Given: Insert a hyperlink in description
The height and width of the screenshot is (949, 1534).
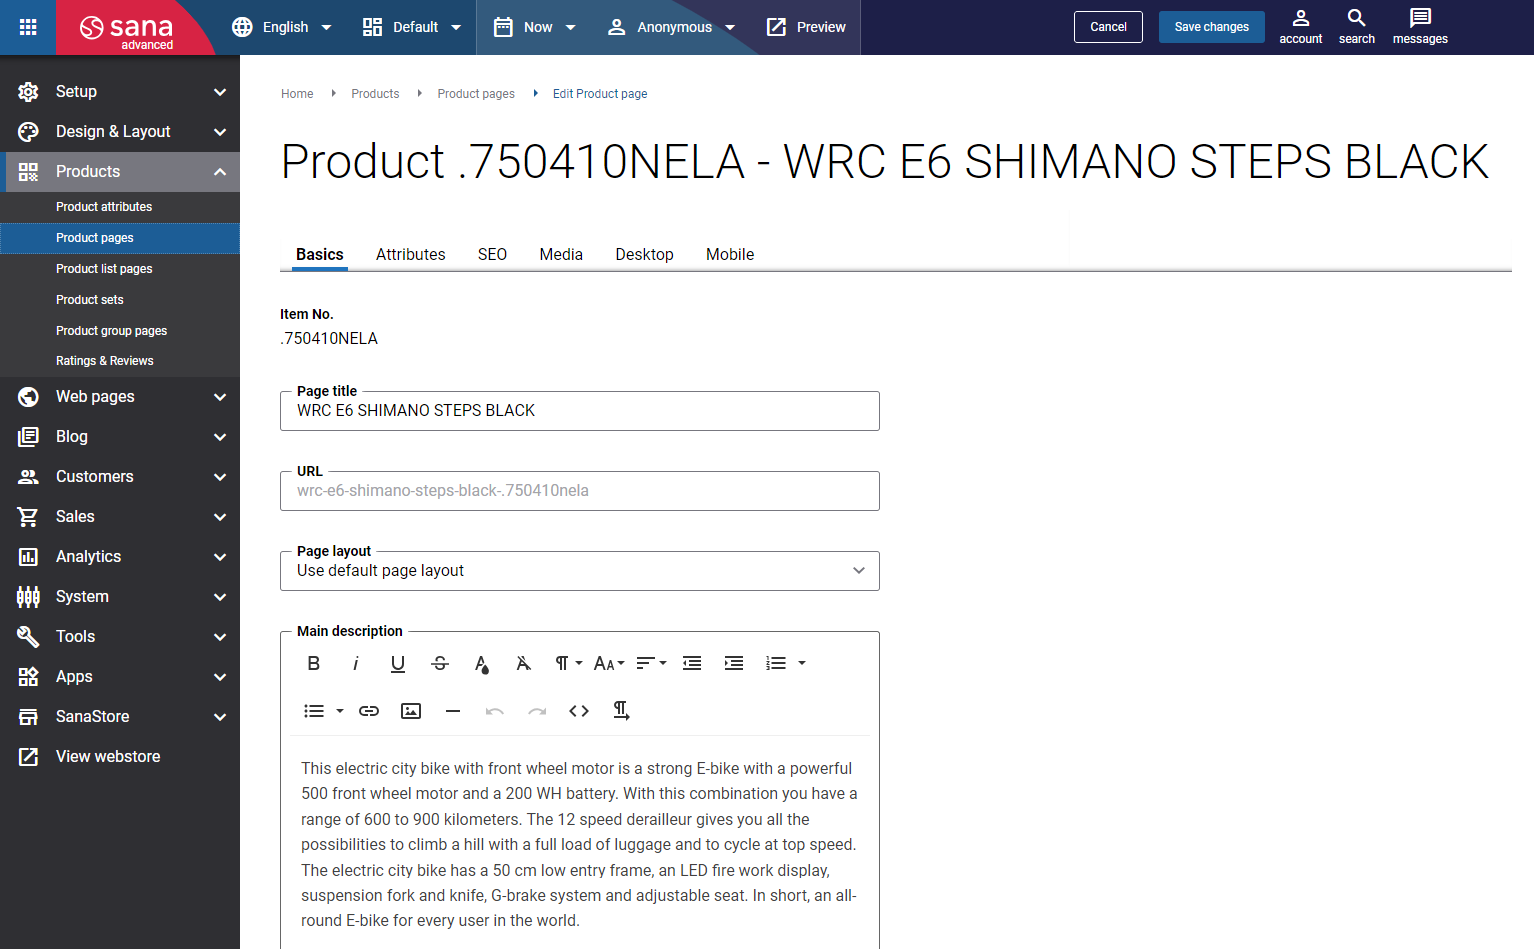Looking at the screenshot, I should click(x=369, y=711).
